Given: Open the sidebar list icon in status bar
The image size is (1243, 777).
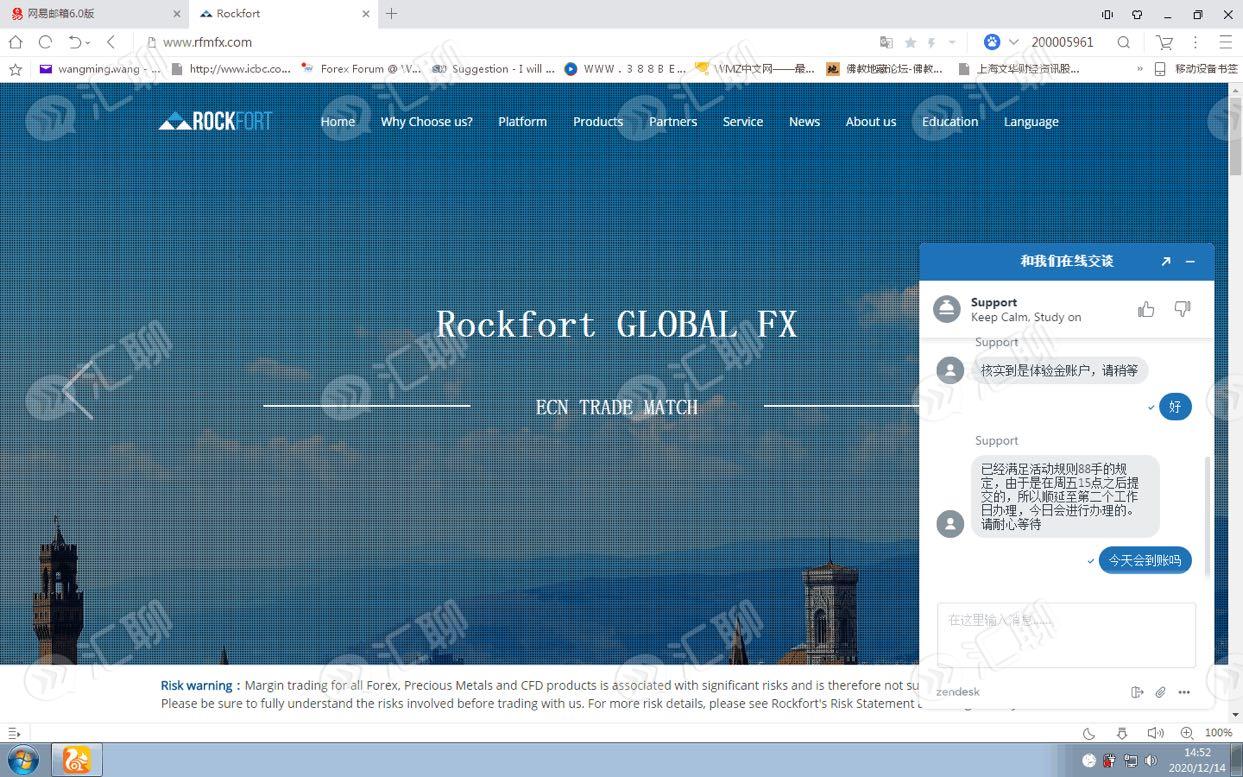Looking at the screenshot, I should coord(14,733).
